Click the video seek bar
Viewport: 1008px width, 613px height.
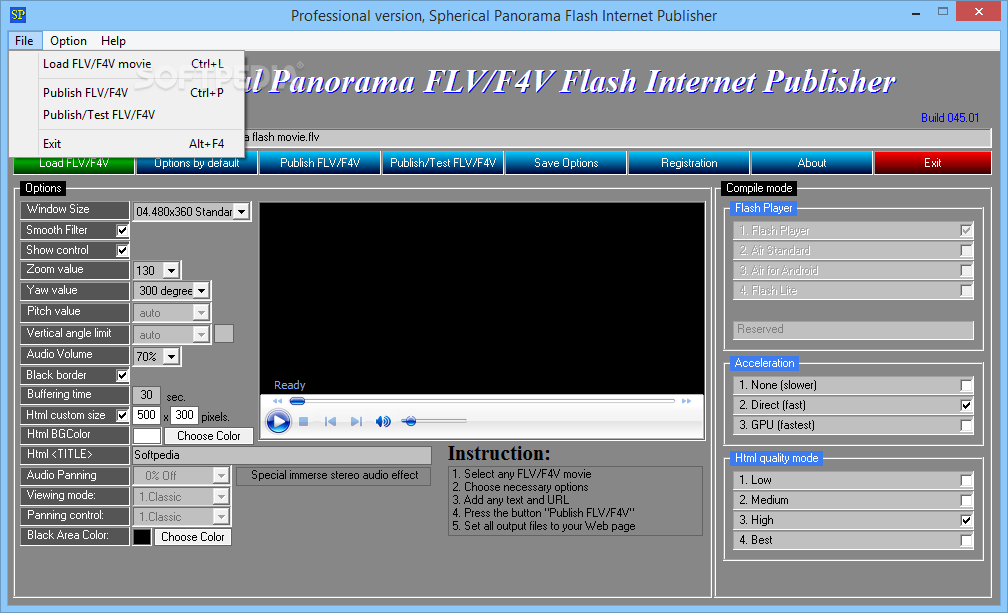click(x=482, y=401)
